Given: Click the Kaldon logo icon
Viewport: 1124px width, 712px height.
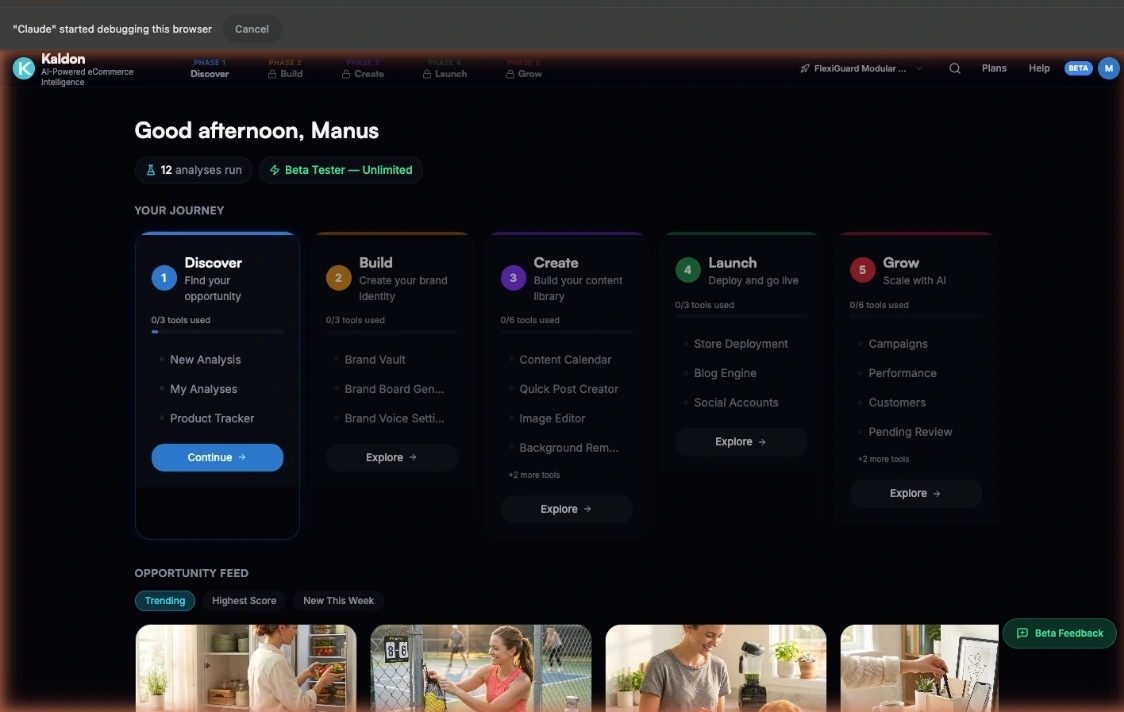Looking at the screenshot, I should [x=24, y=68].
